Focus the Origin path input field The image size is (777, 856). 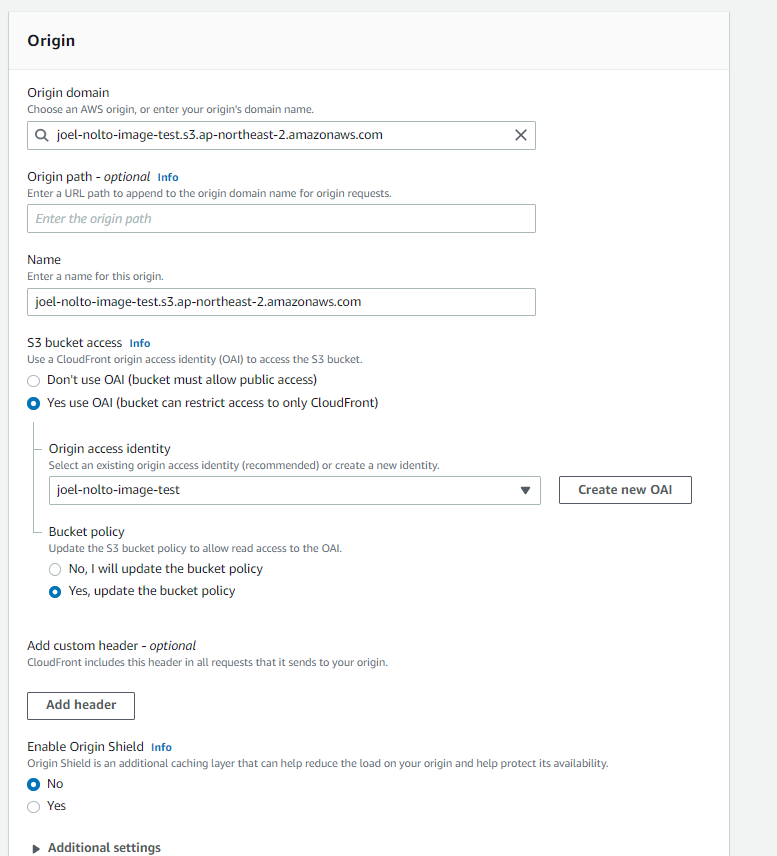(x=281, y=218)
